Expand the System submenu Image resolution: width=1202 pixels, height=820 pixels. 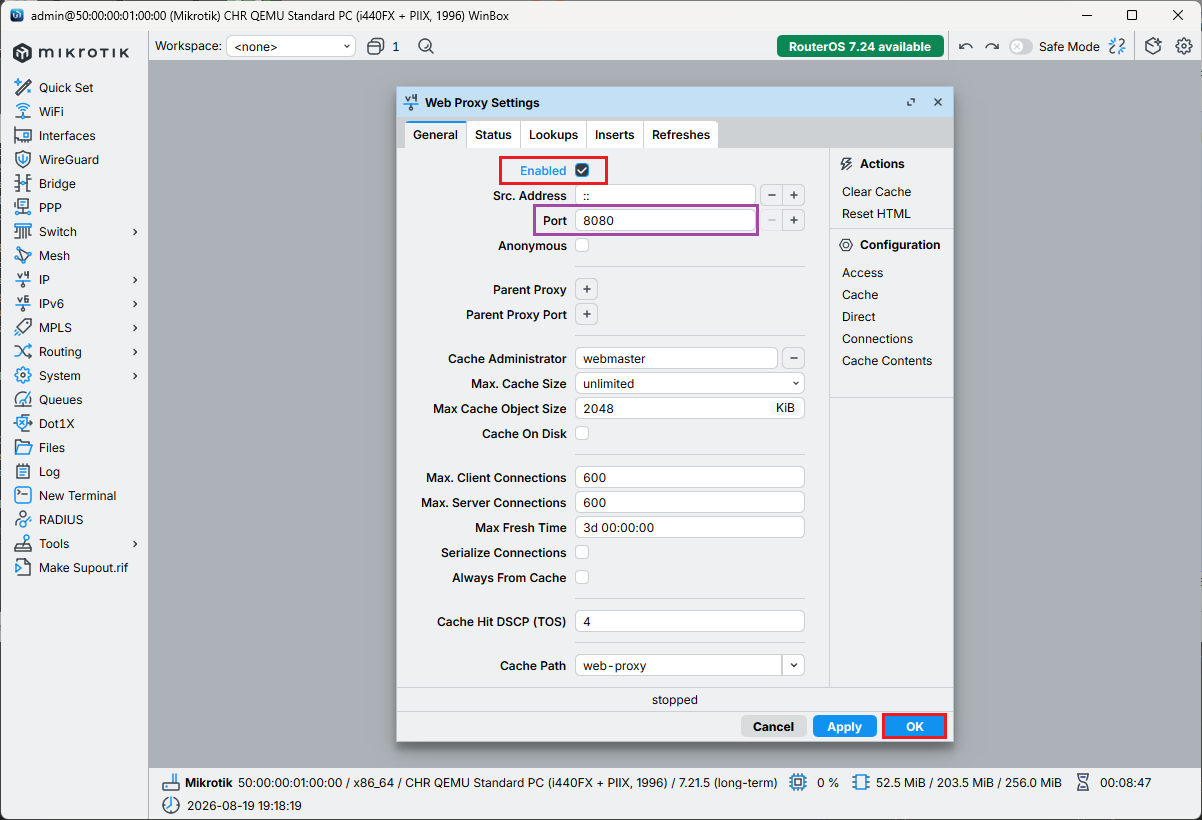(x=135, y=376)
